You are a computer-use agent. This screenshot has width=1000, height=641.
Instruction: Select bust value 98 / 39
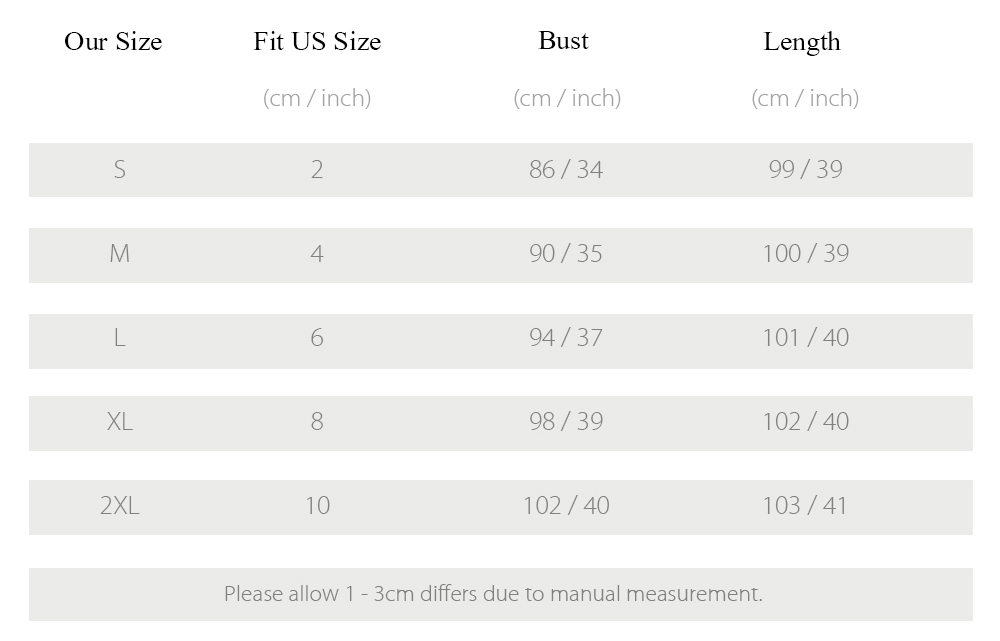[566, 422]
